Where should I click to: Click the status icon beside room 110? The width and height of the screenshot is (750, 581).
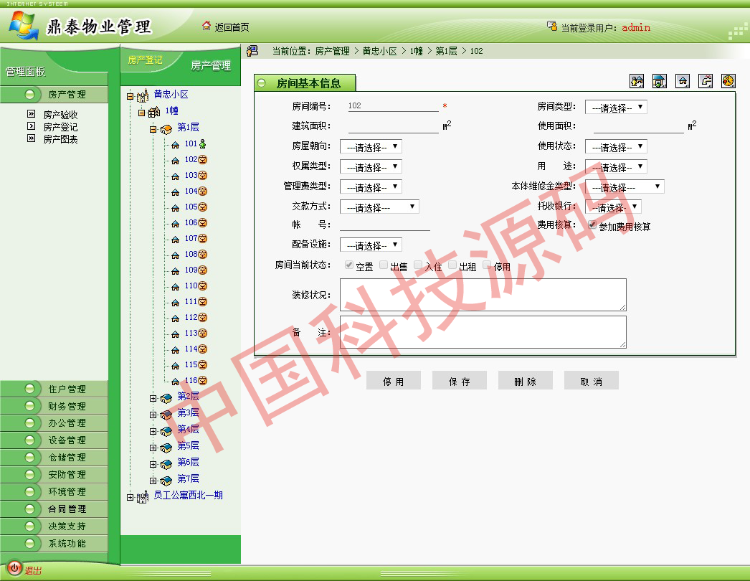(x=203, y=286)
